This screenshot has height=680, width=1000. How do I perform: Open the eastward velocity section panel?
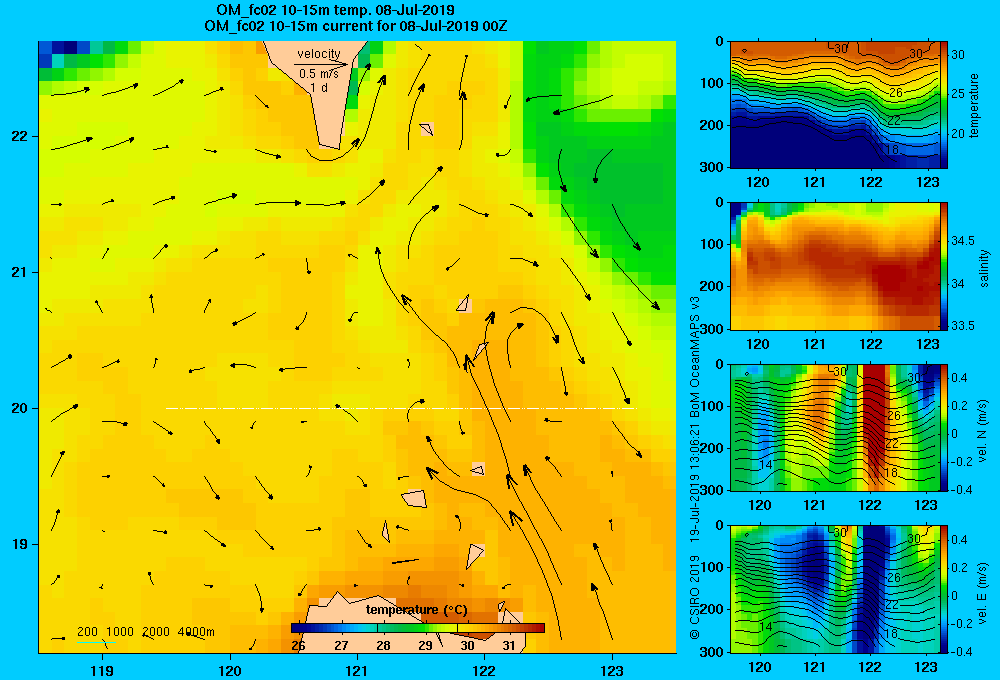click(x=834, y=589)
